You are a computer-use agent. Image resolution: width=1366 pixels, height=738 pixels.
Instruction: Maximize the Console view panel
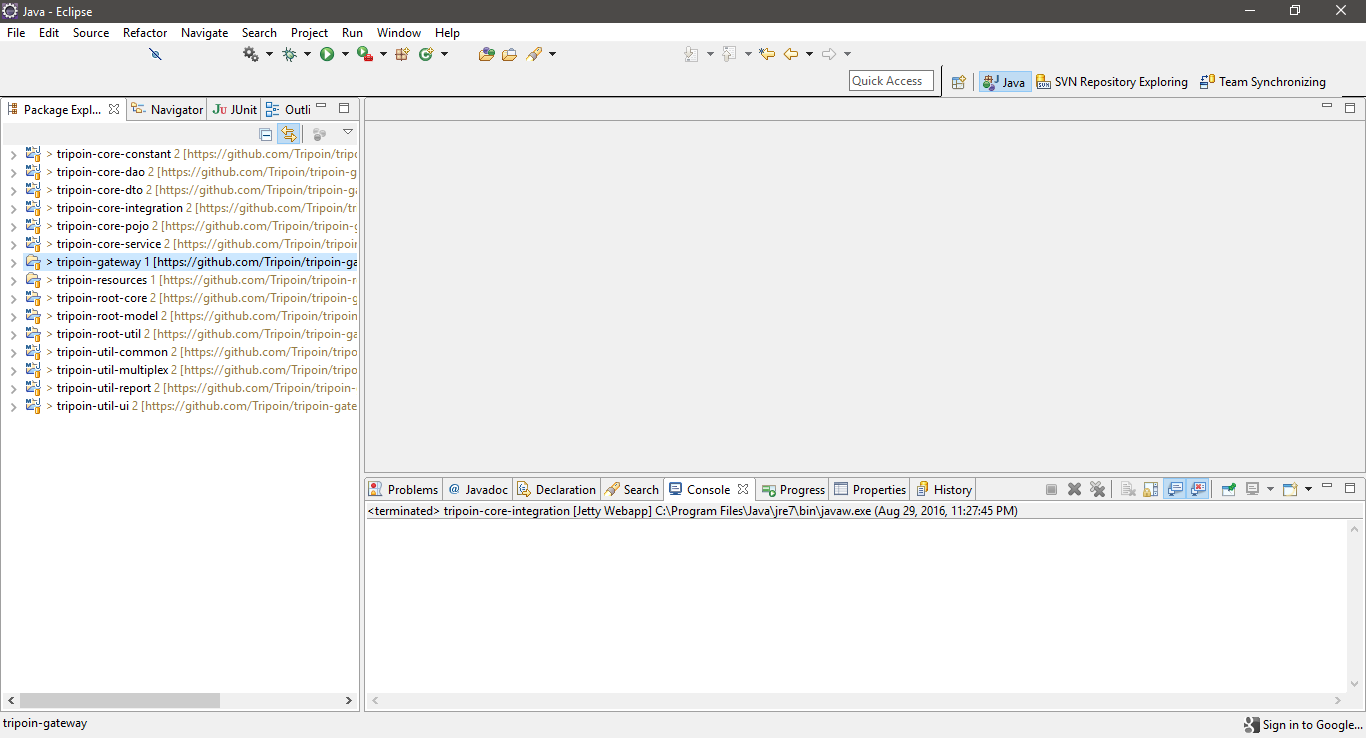coord(1350,488)
